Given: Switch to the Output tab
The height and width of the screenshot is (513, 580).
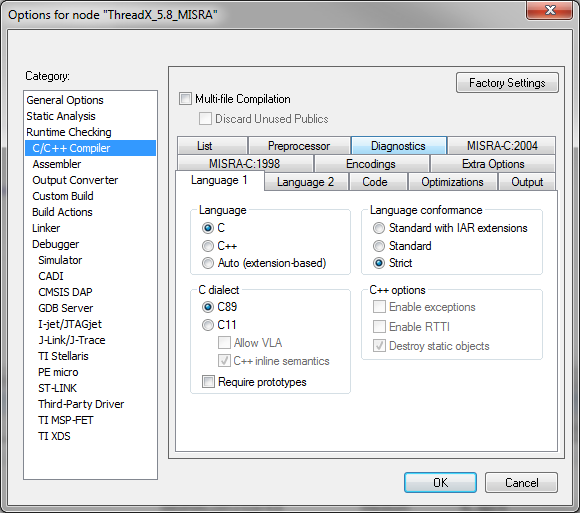Looking at the screenshot, I should pos(527,182).
